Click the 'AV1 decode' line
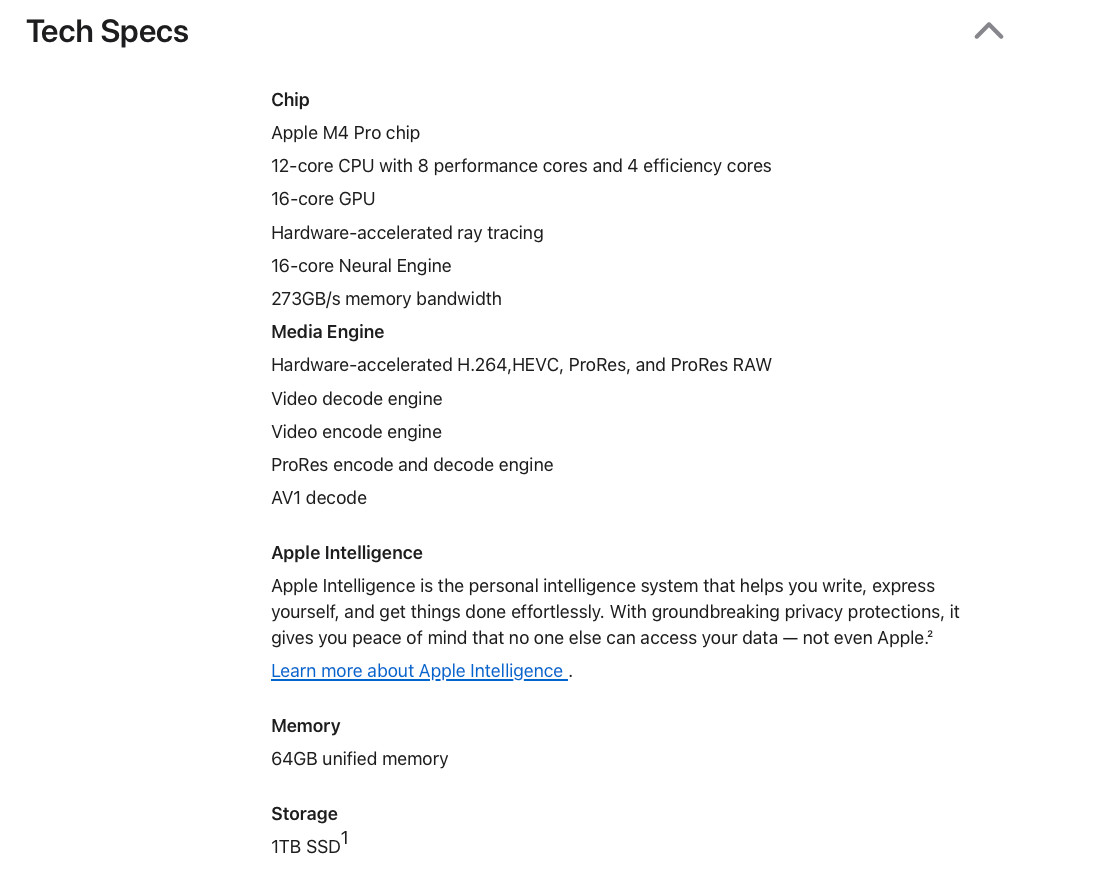 click(x=319, y=498)
